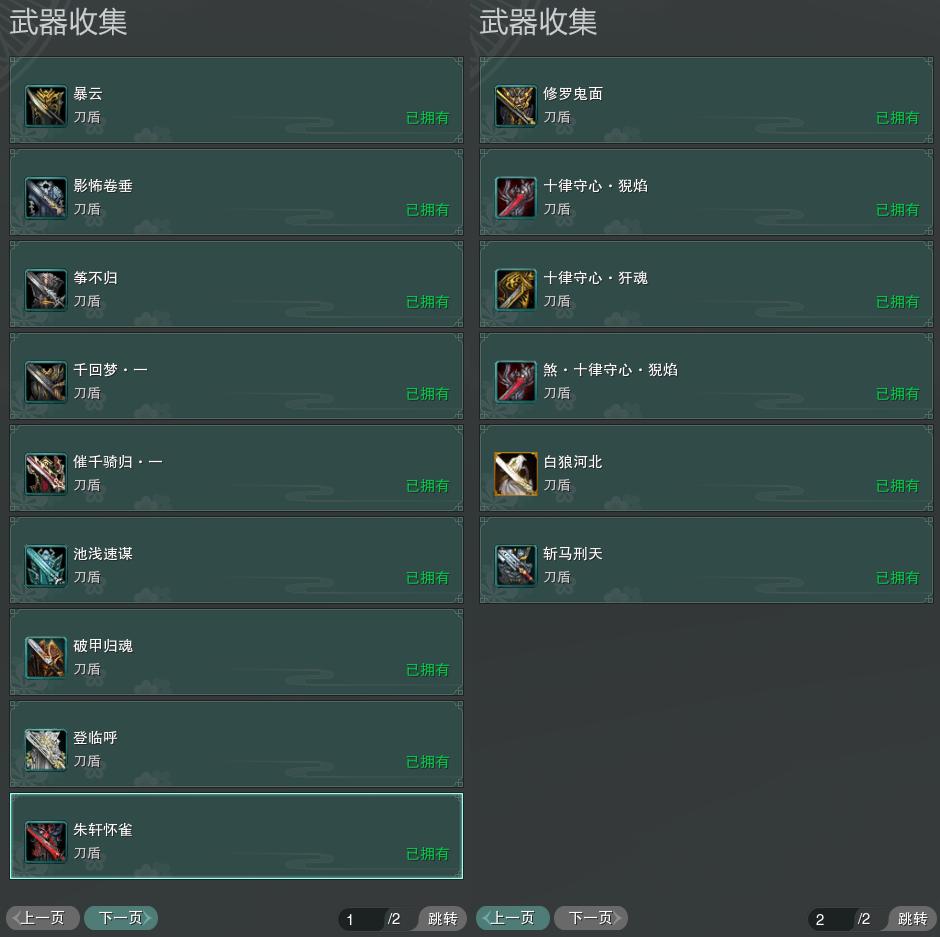Viewport: 940px width, 937px height.
Task: Click the 筝不归 weapon icon
Action: (x=46, y=290)
